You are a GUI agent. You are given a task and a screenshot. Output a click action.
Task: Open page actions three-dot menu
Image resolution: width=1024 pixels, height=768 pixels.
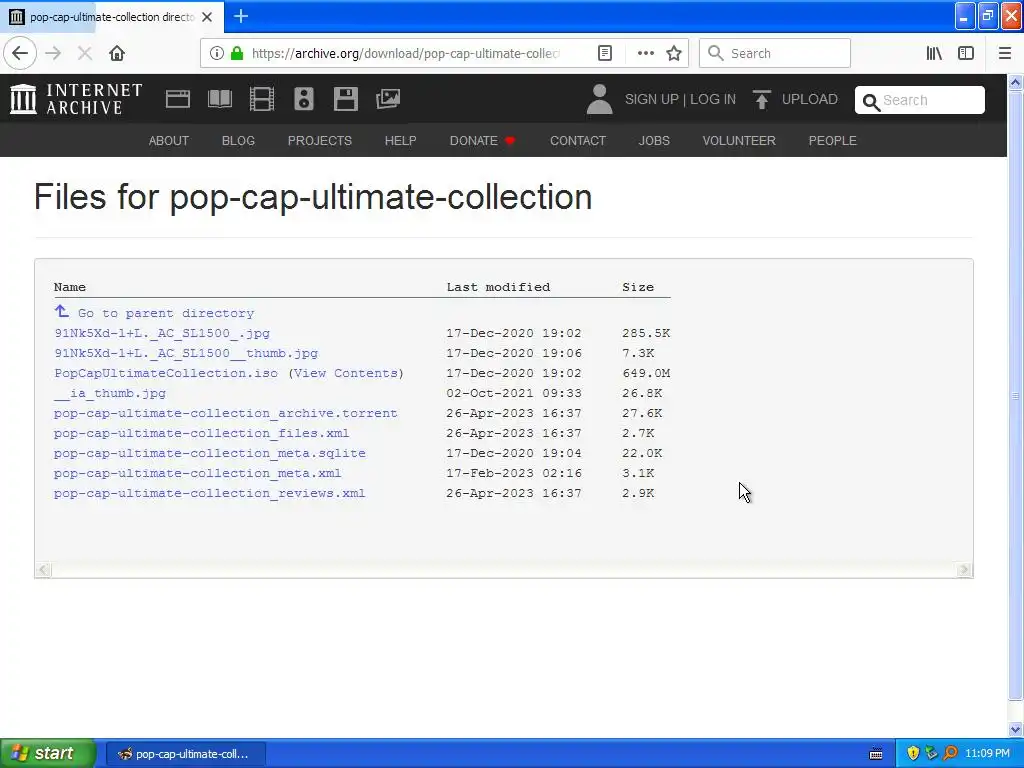645,54
